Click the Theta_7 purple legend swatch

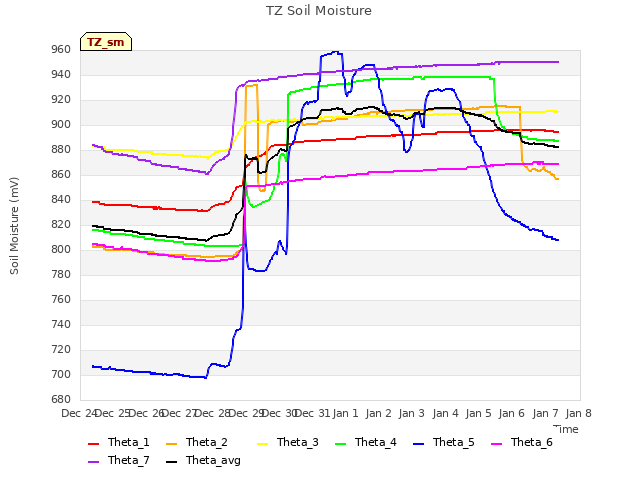93,462
